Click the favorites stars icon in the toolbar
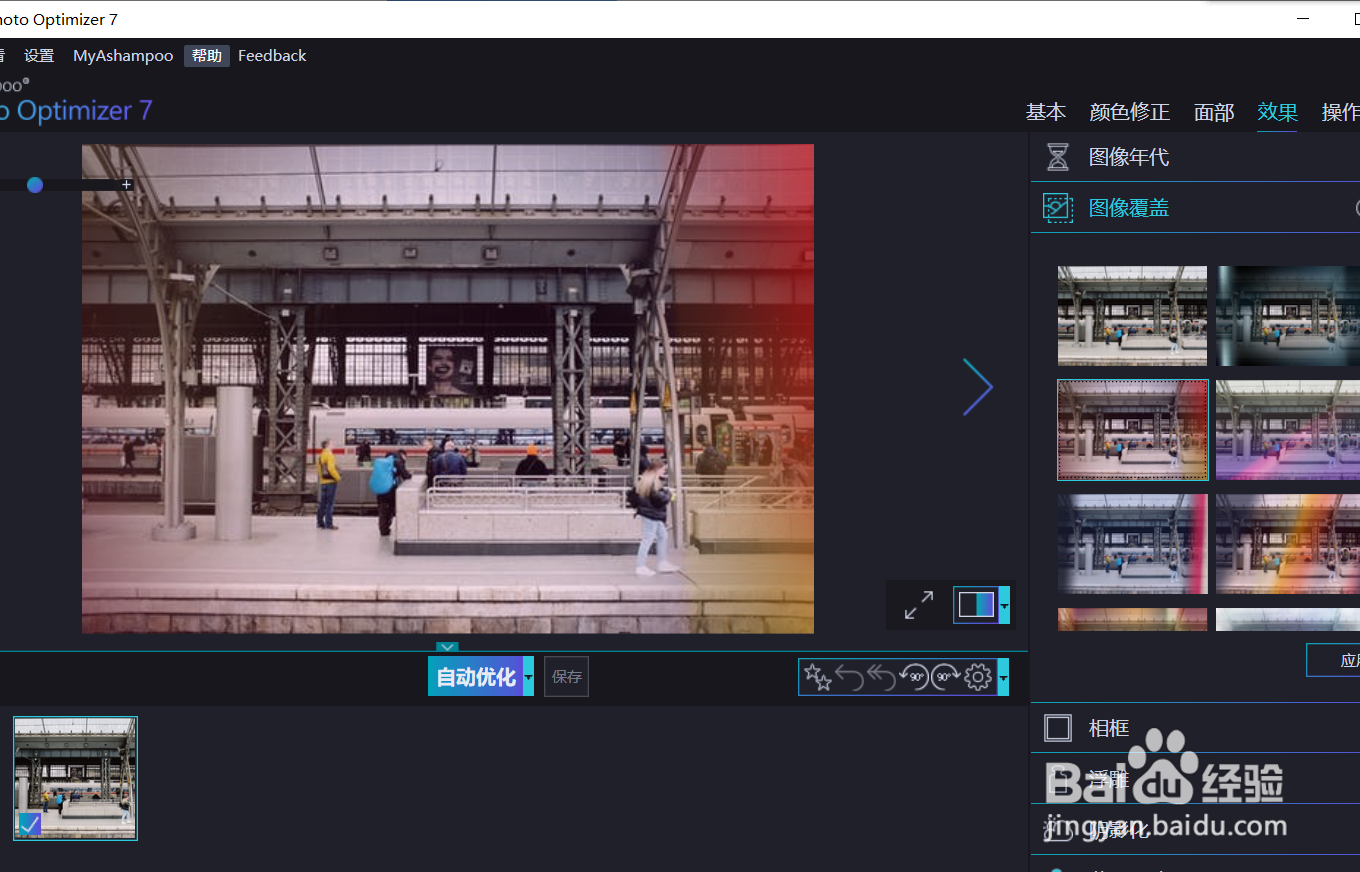 818,677
